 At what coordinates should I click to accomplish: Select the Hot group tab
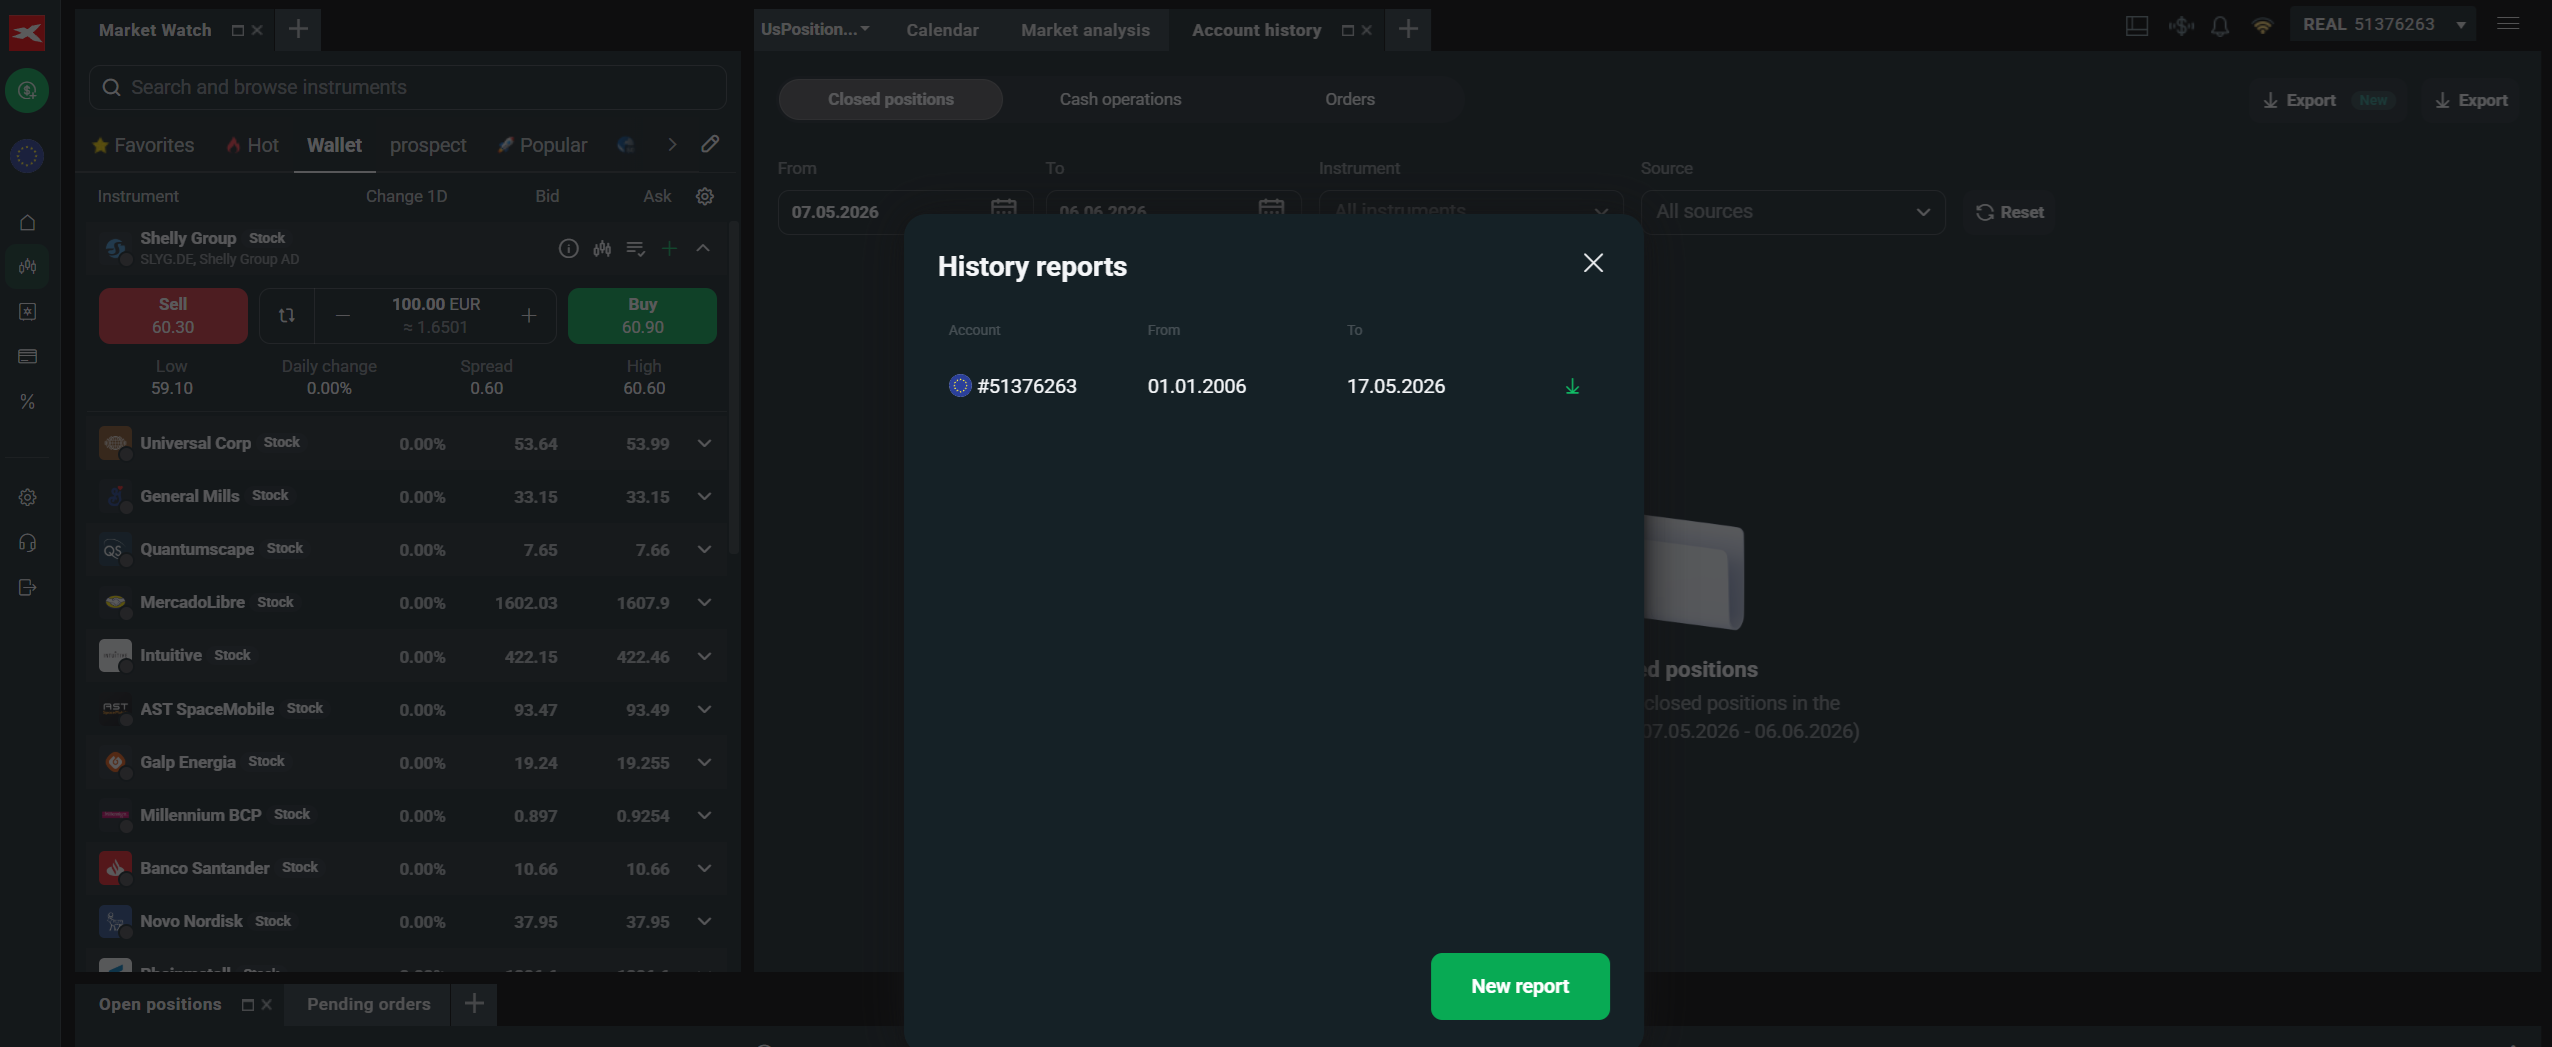tap(252, 145)
